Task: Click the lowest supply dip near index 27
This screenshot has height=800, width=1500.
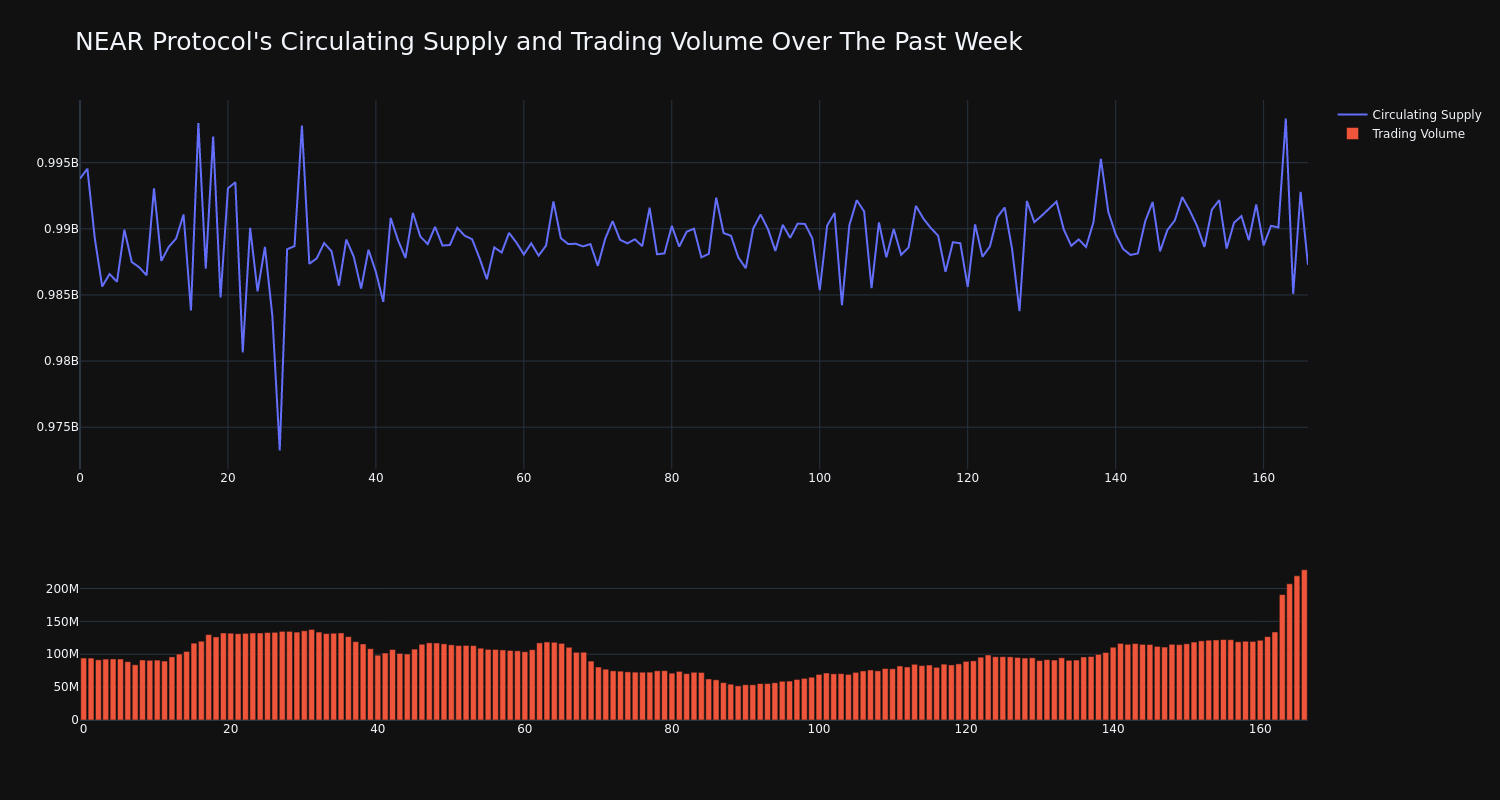Action: tap(280, 449)
